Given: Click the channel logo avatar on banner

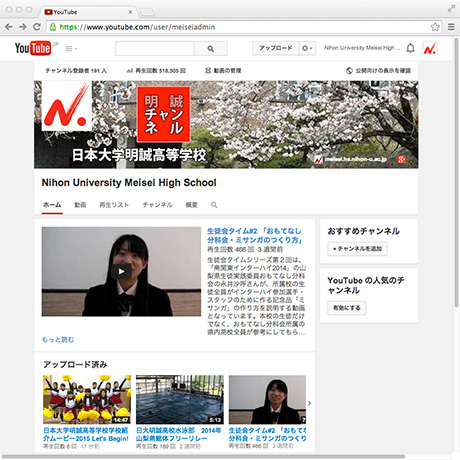Looking at the screenshot, I should pyautogui.click(x=67, y=106).
